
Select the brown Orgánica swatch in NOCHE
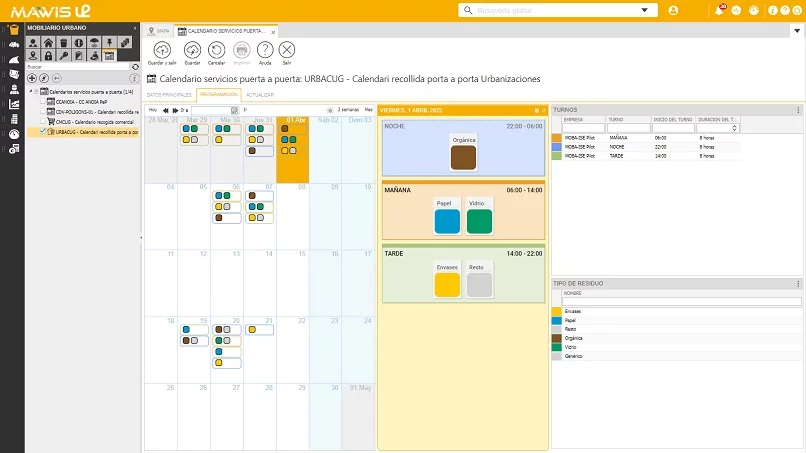[x=462, y=157]
